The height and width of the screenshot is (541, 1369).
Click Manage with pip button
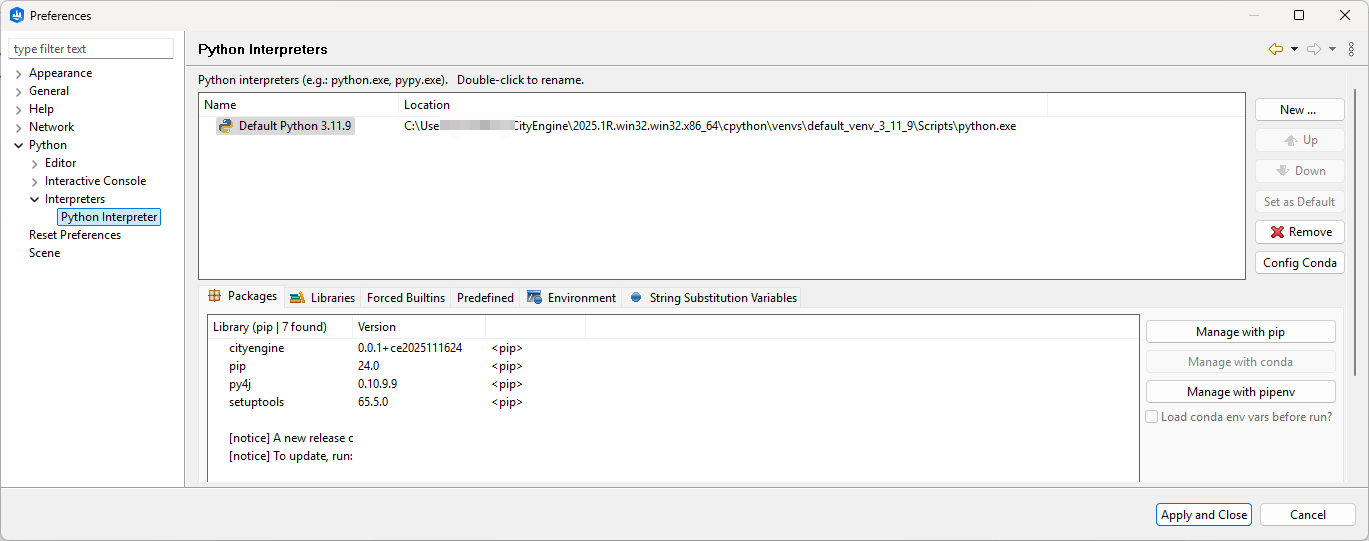tap(1240, 332)
